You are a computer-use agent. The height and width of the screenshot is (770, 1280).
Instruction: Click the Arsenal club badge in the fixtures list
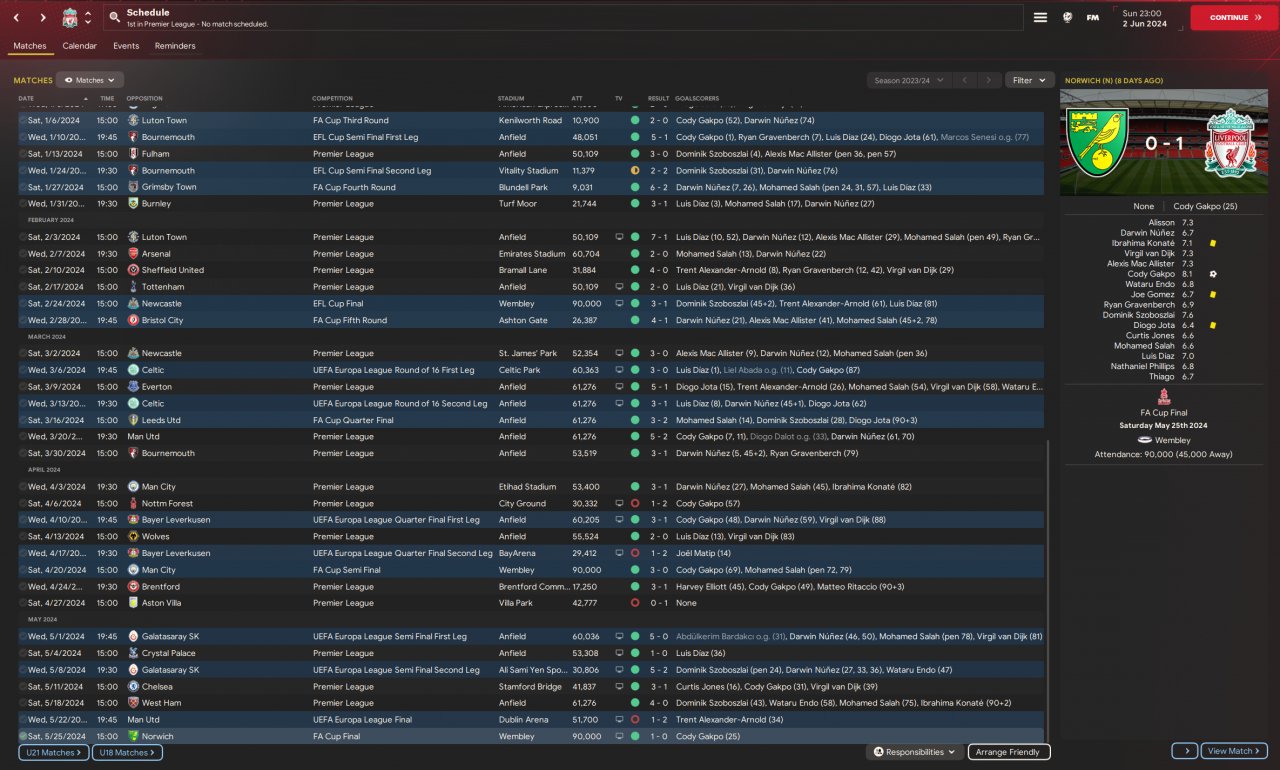point(134,254)
